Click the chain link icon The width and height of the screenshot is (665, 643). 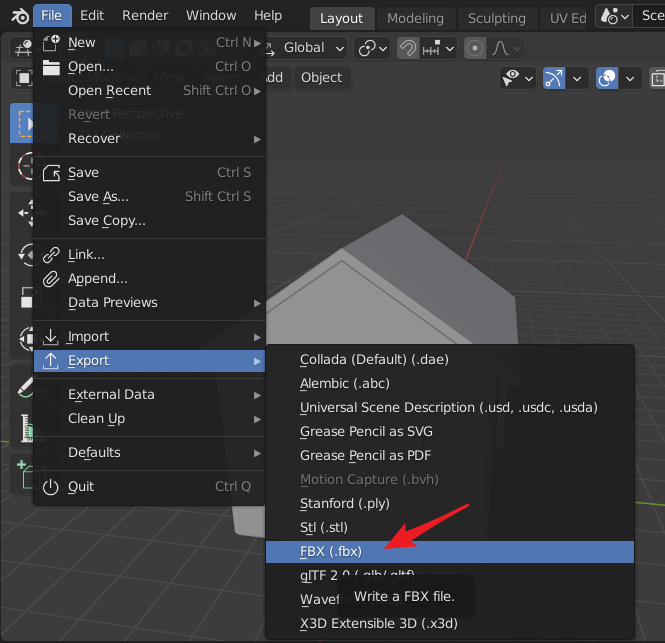pyautogui.click(x=51, y=255)
